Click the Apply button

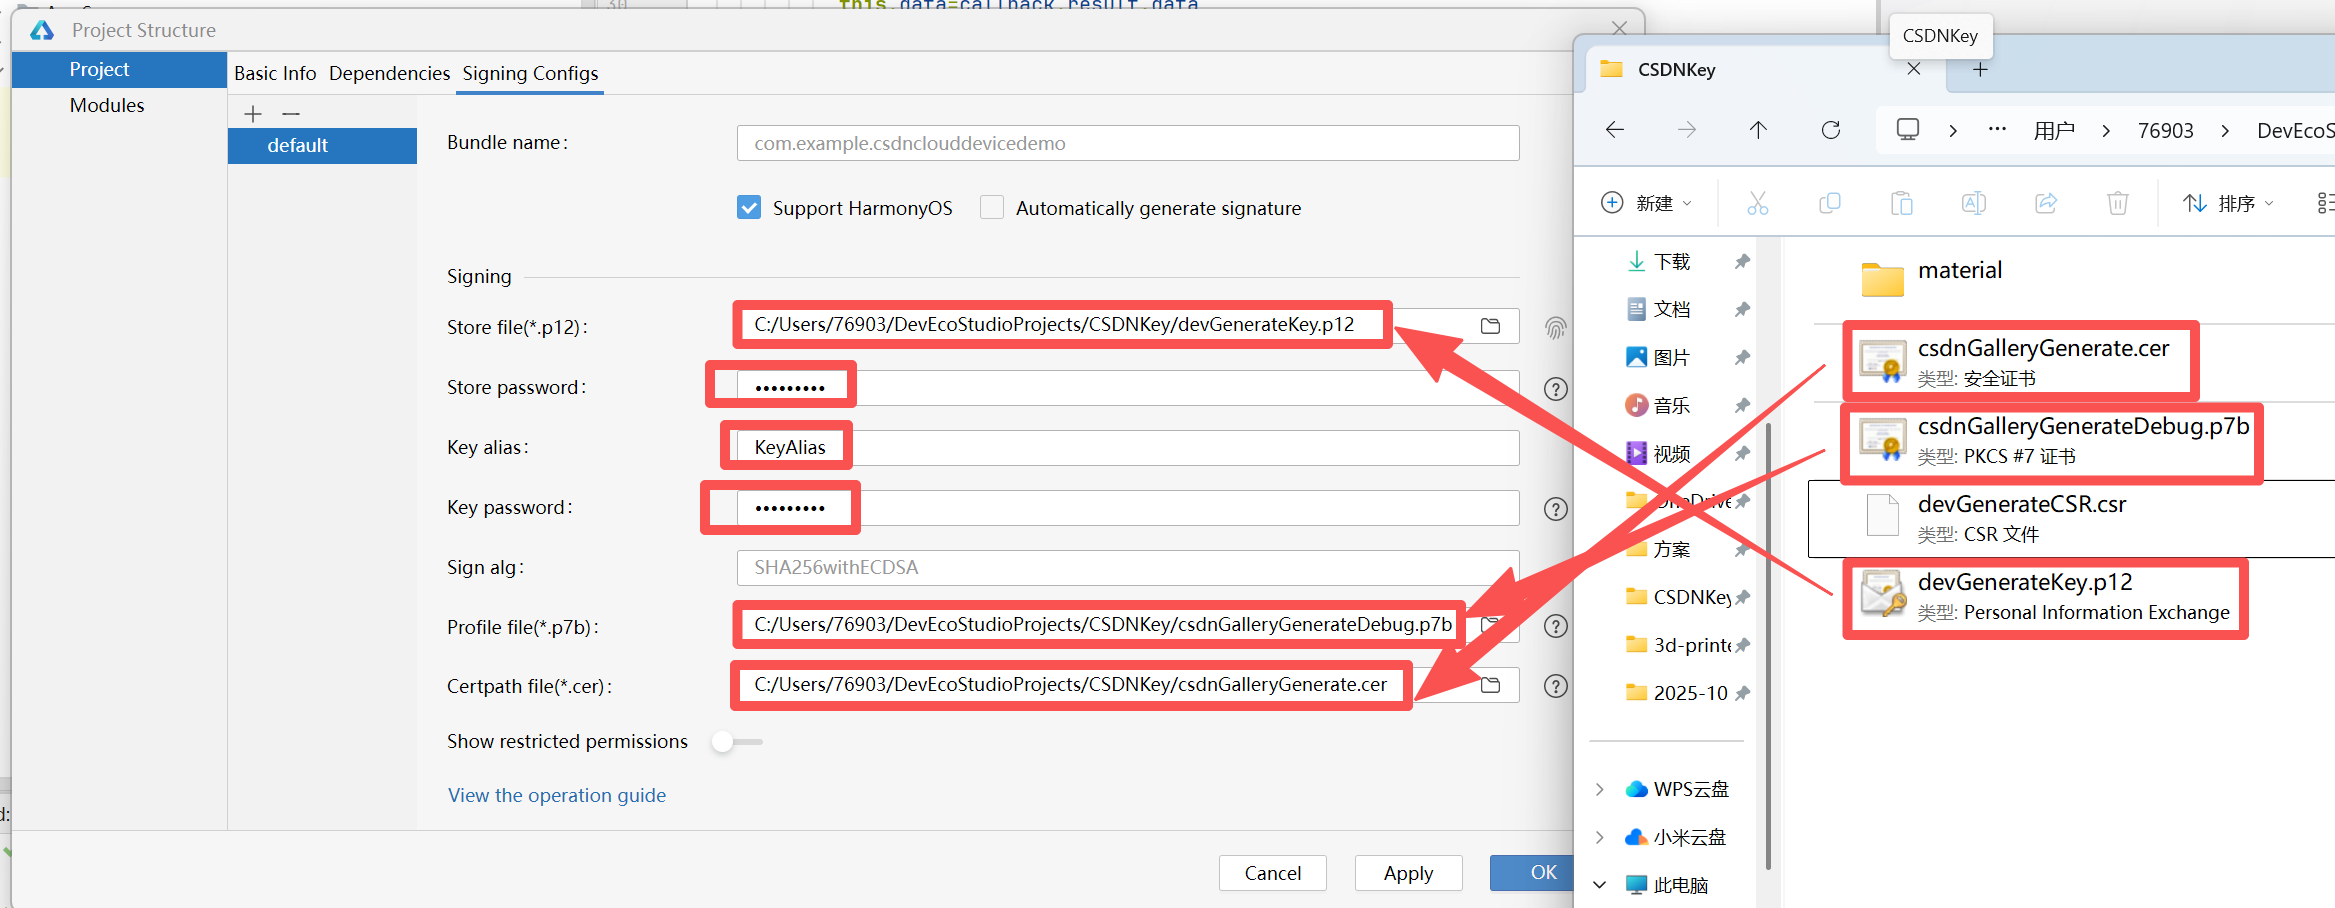tap(1408, 873)
